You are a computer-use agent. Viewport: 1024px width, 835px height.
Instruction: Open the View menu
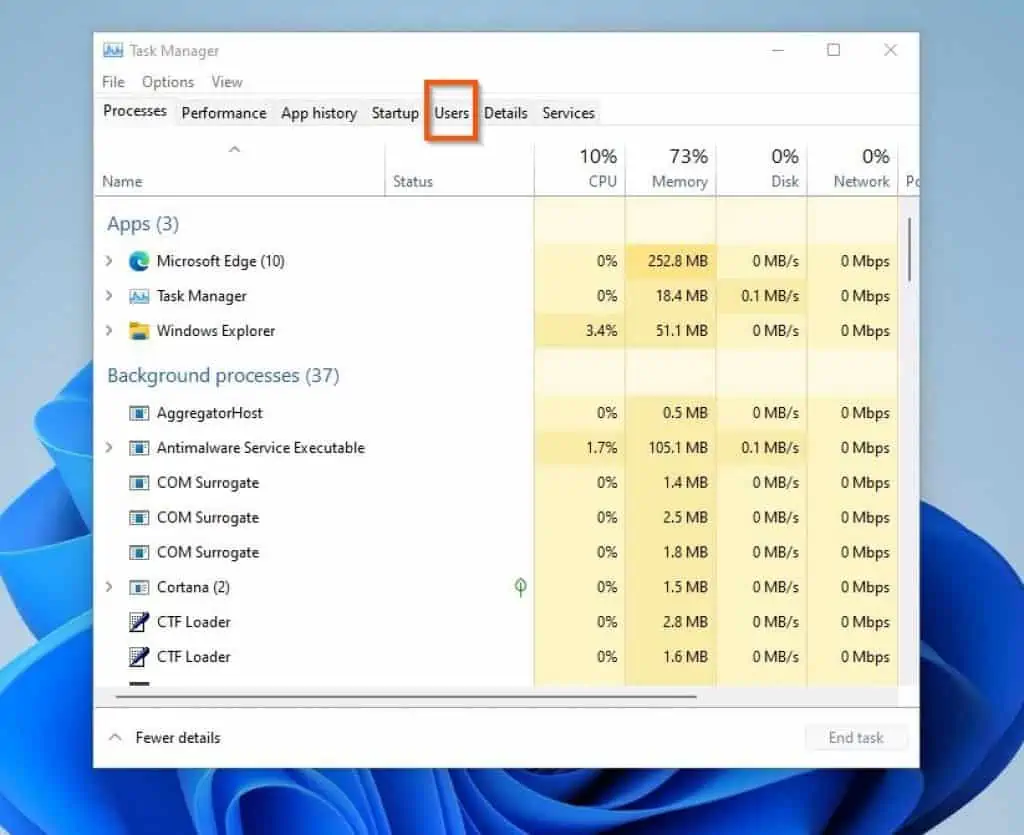(226, 82)
